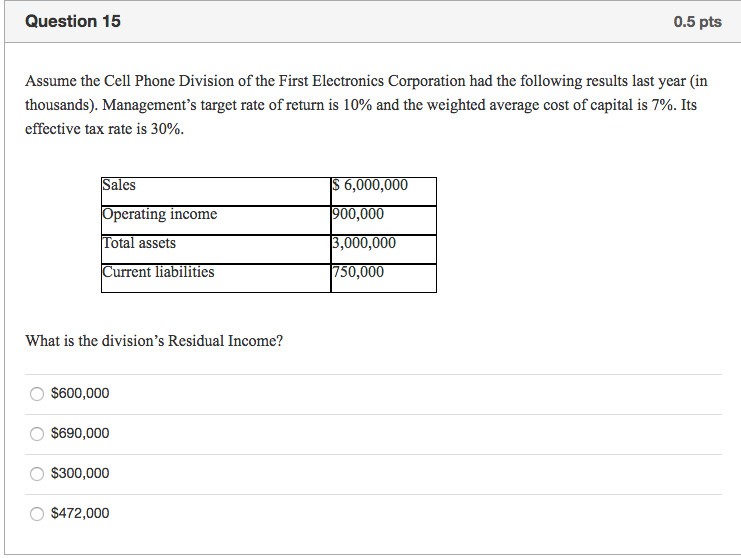The image size is (741, 558).
Task: Click the Total assets table cell
Action: click(x=215, y=244)
